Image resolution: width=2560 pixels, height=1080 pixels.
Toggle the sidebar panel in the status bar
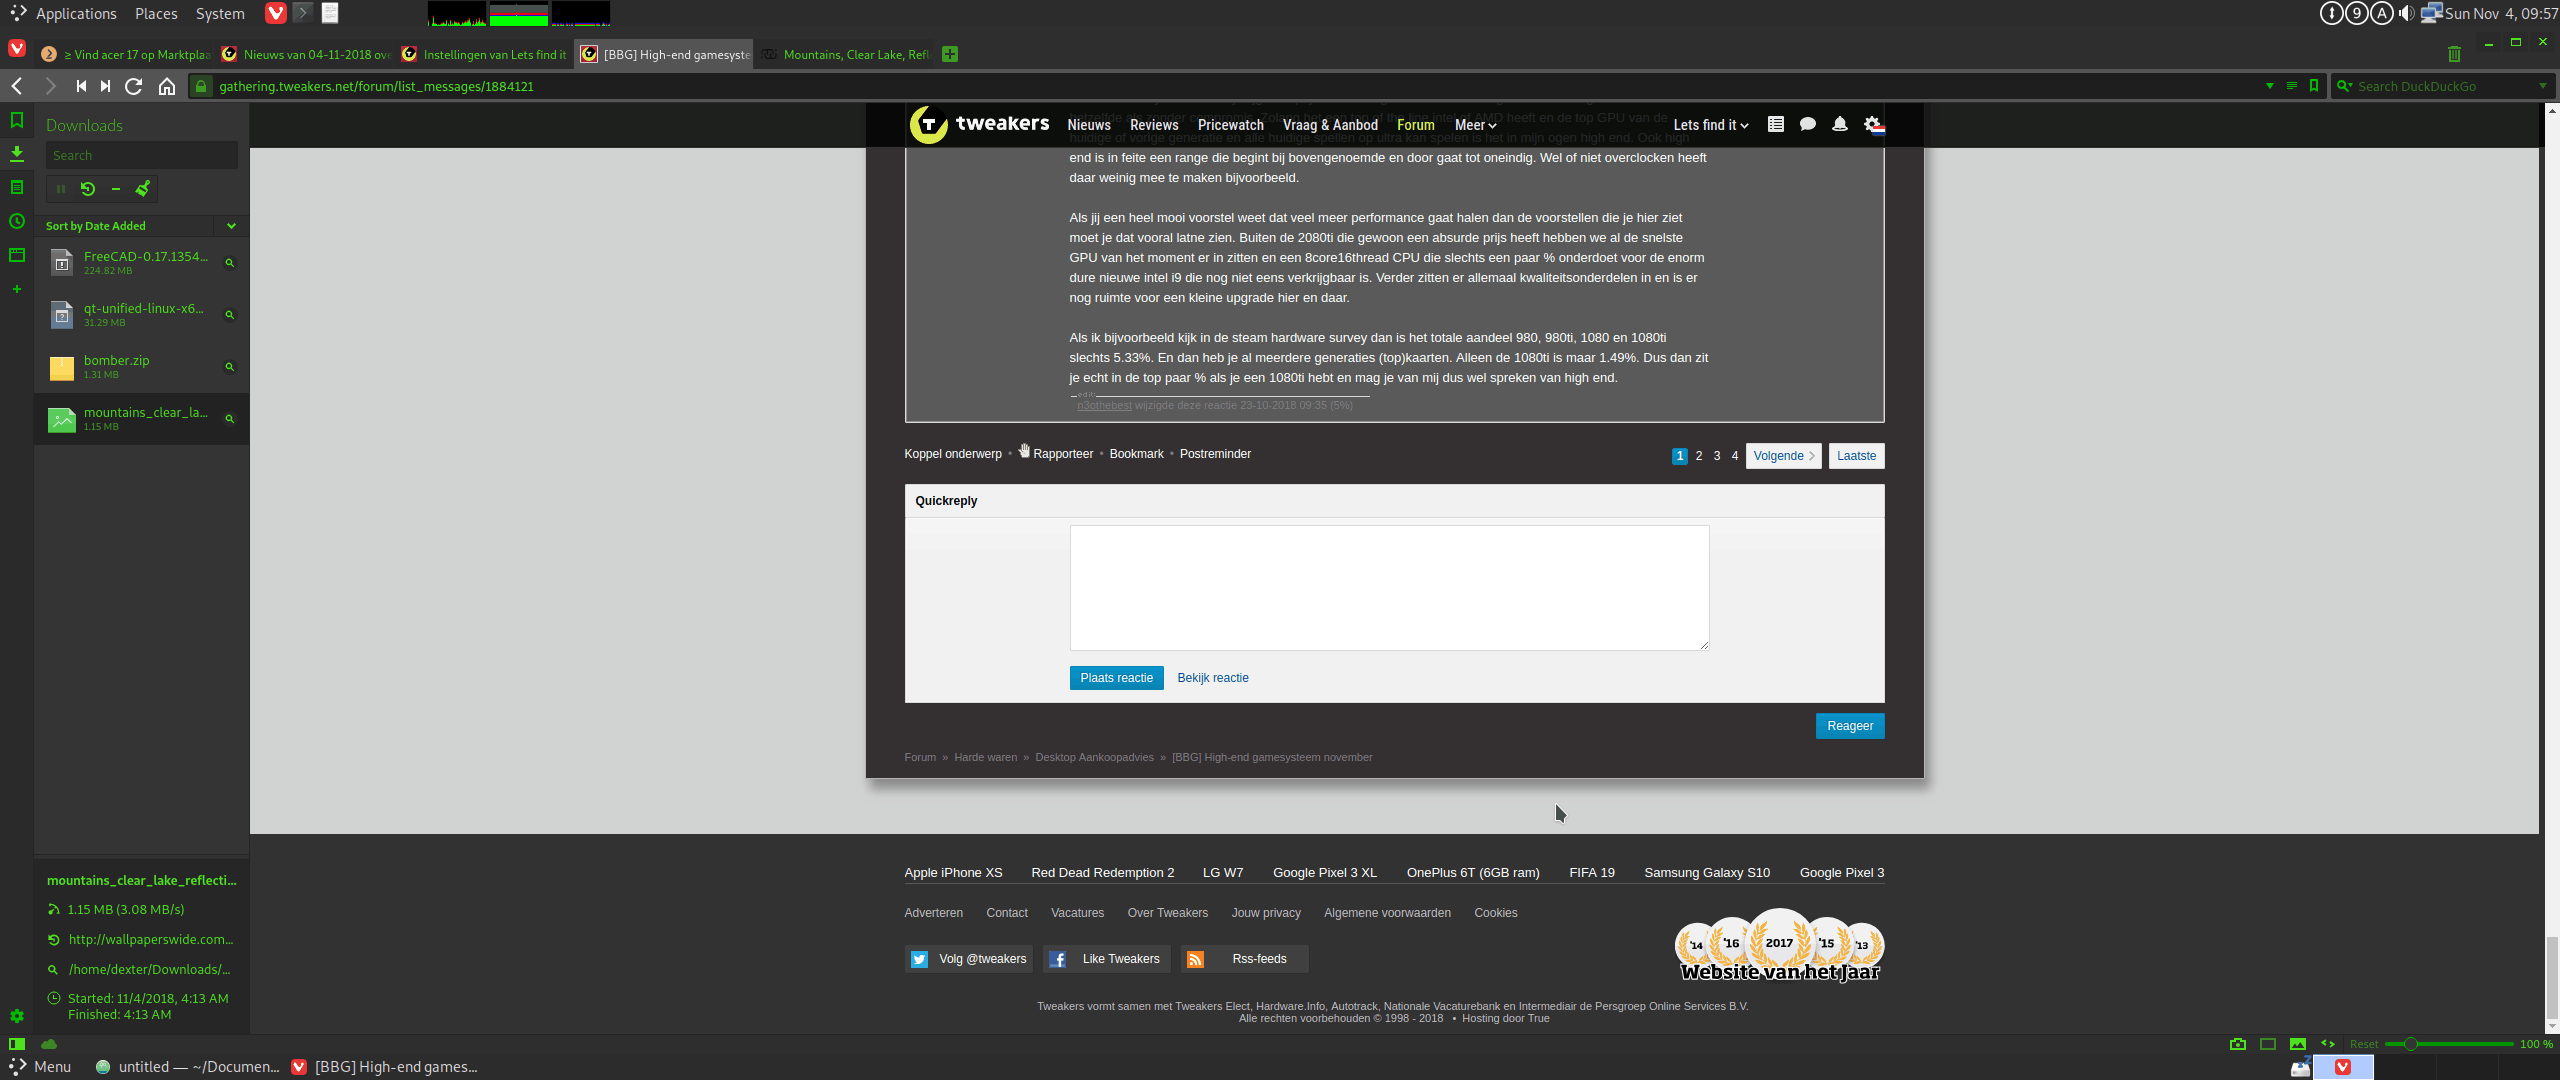point(17,1044)
